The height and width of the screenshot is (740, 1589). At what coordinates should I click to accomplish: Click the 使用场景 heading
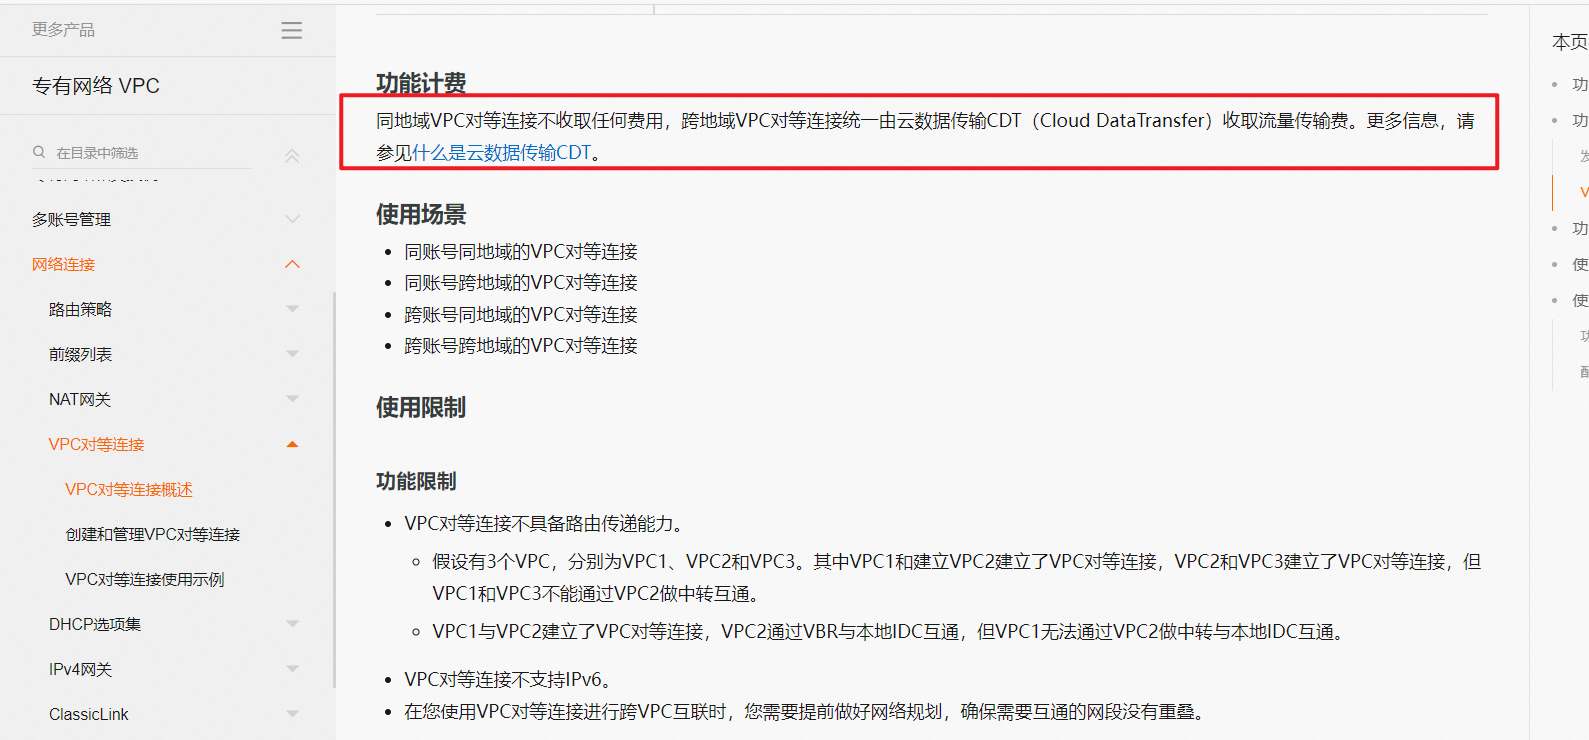click(x=421, y=214)
